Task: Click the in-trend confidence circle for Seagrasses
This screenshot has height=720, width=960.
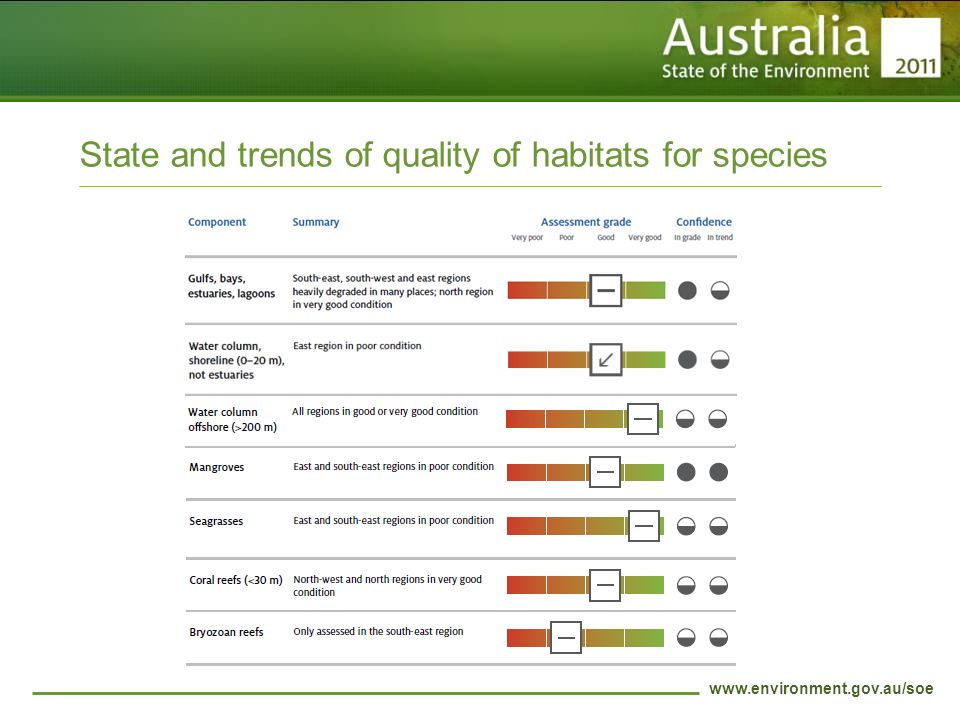Action: point(719,526)
